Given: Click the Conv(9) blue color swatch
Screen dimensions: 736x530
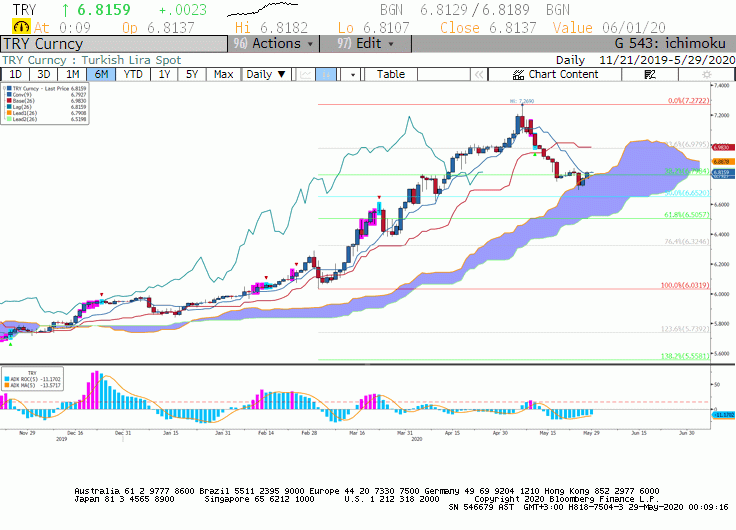Looking at the screenshot, I should pyautogui.click(x=9, y=95).
